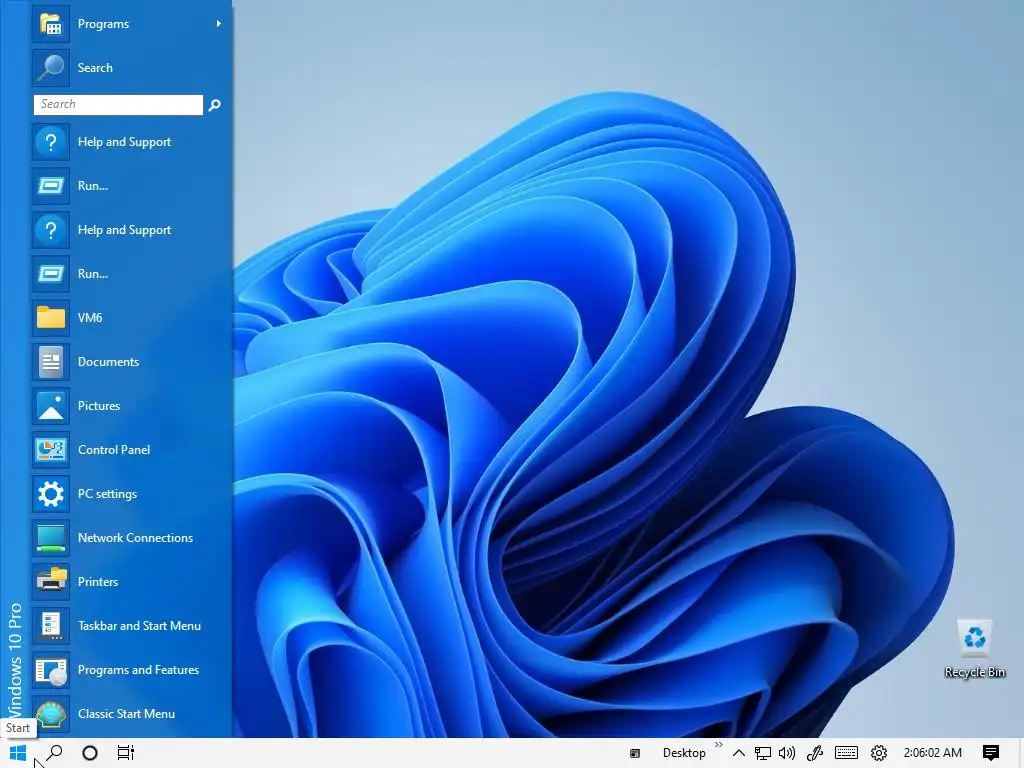
Task: Open Taskbar and Start Menu settings
Action: 131,626
